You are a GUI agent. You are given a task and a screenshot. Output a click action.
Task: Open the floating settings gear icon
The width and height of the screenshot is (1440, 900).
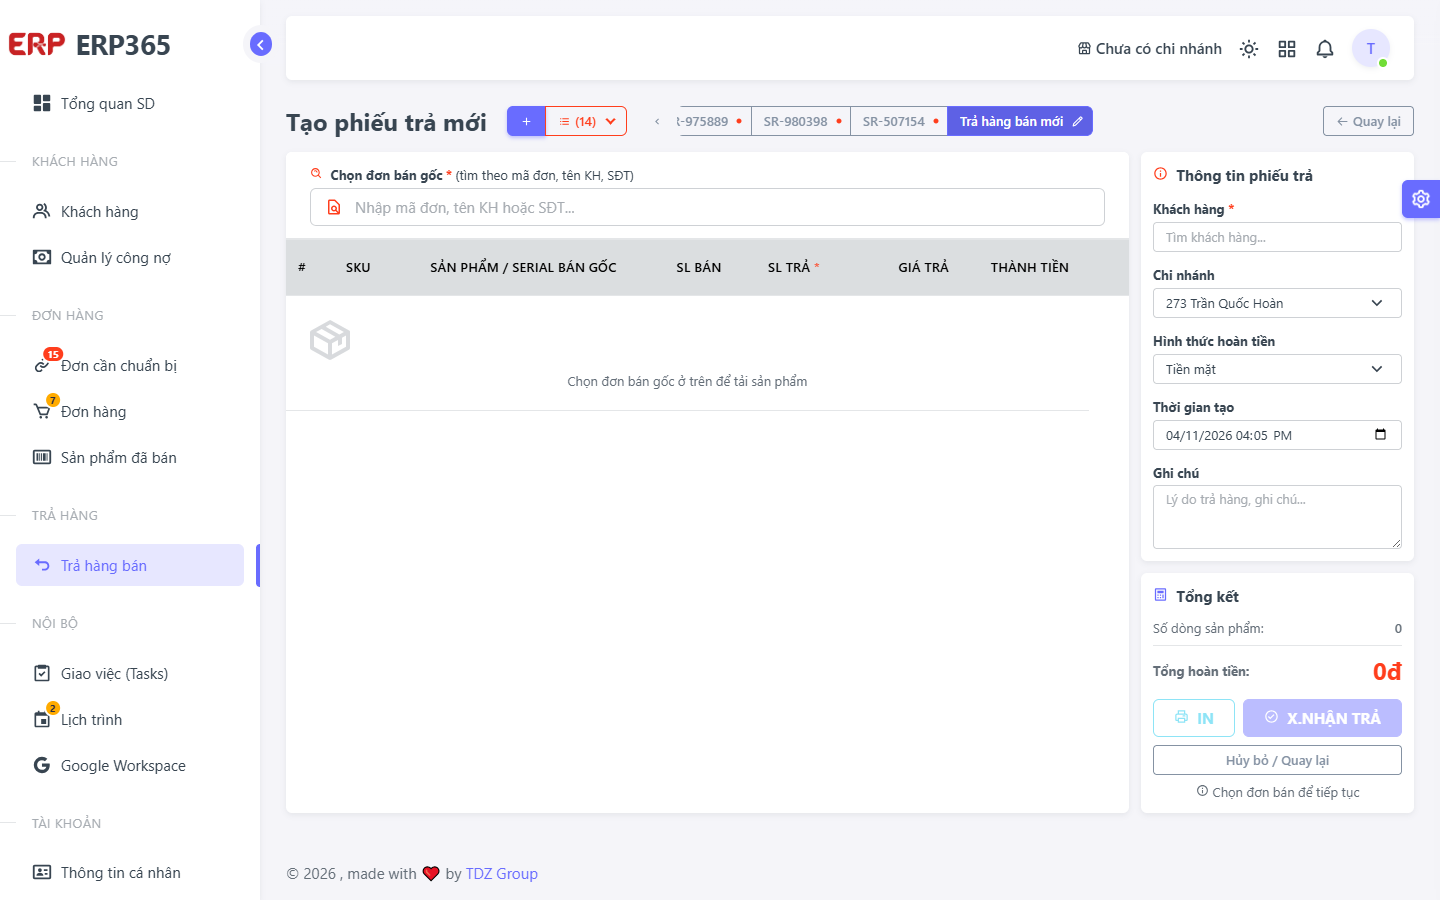click(x=1421, y=199)
